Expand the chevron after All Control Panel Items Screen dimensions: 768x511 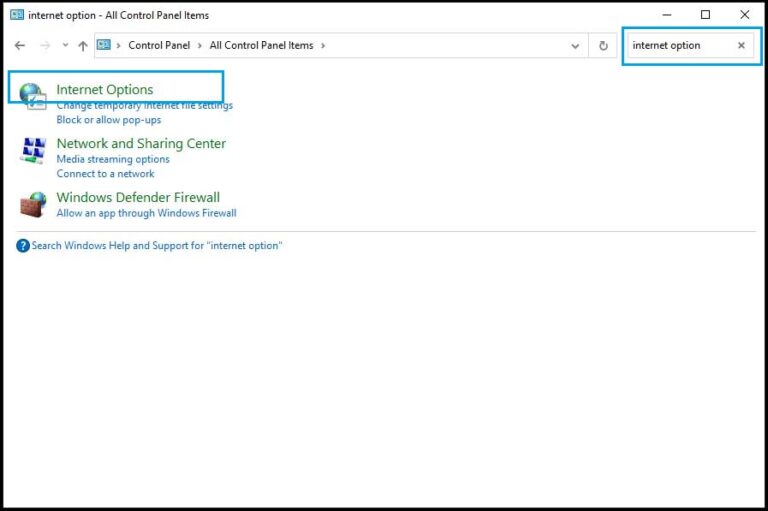pyautogui.click(x=323, y=46)
